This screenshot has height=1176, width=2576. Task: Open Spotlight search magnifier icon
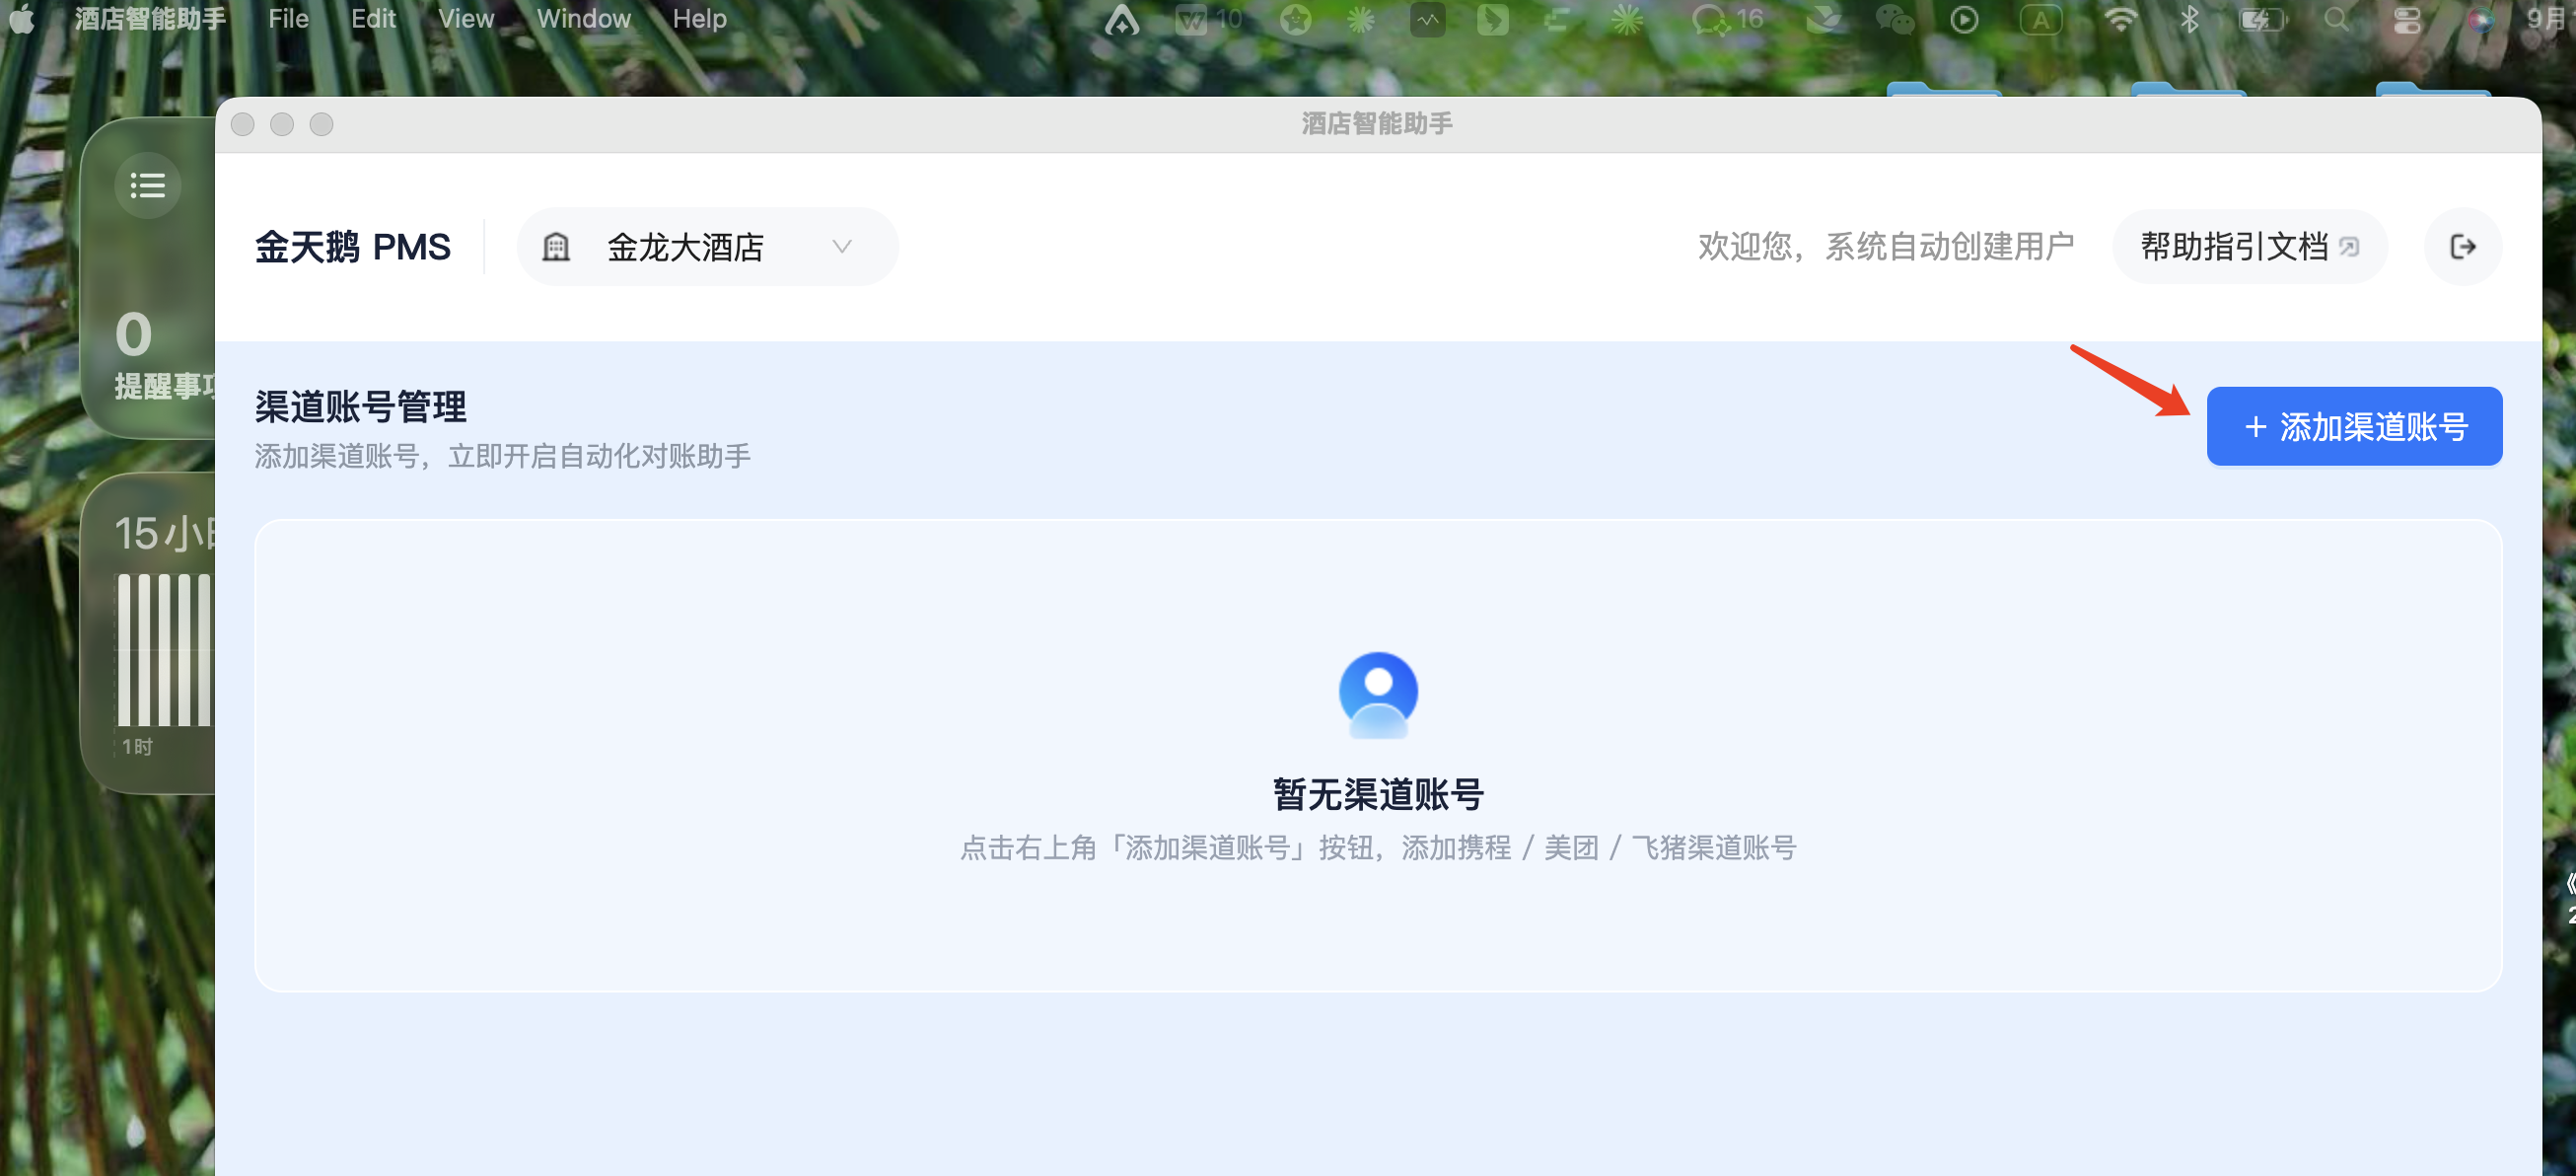click(2337, 19)
